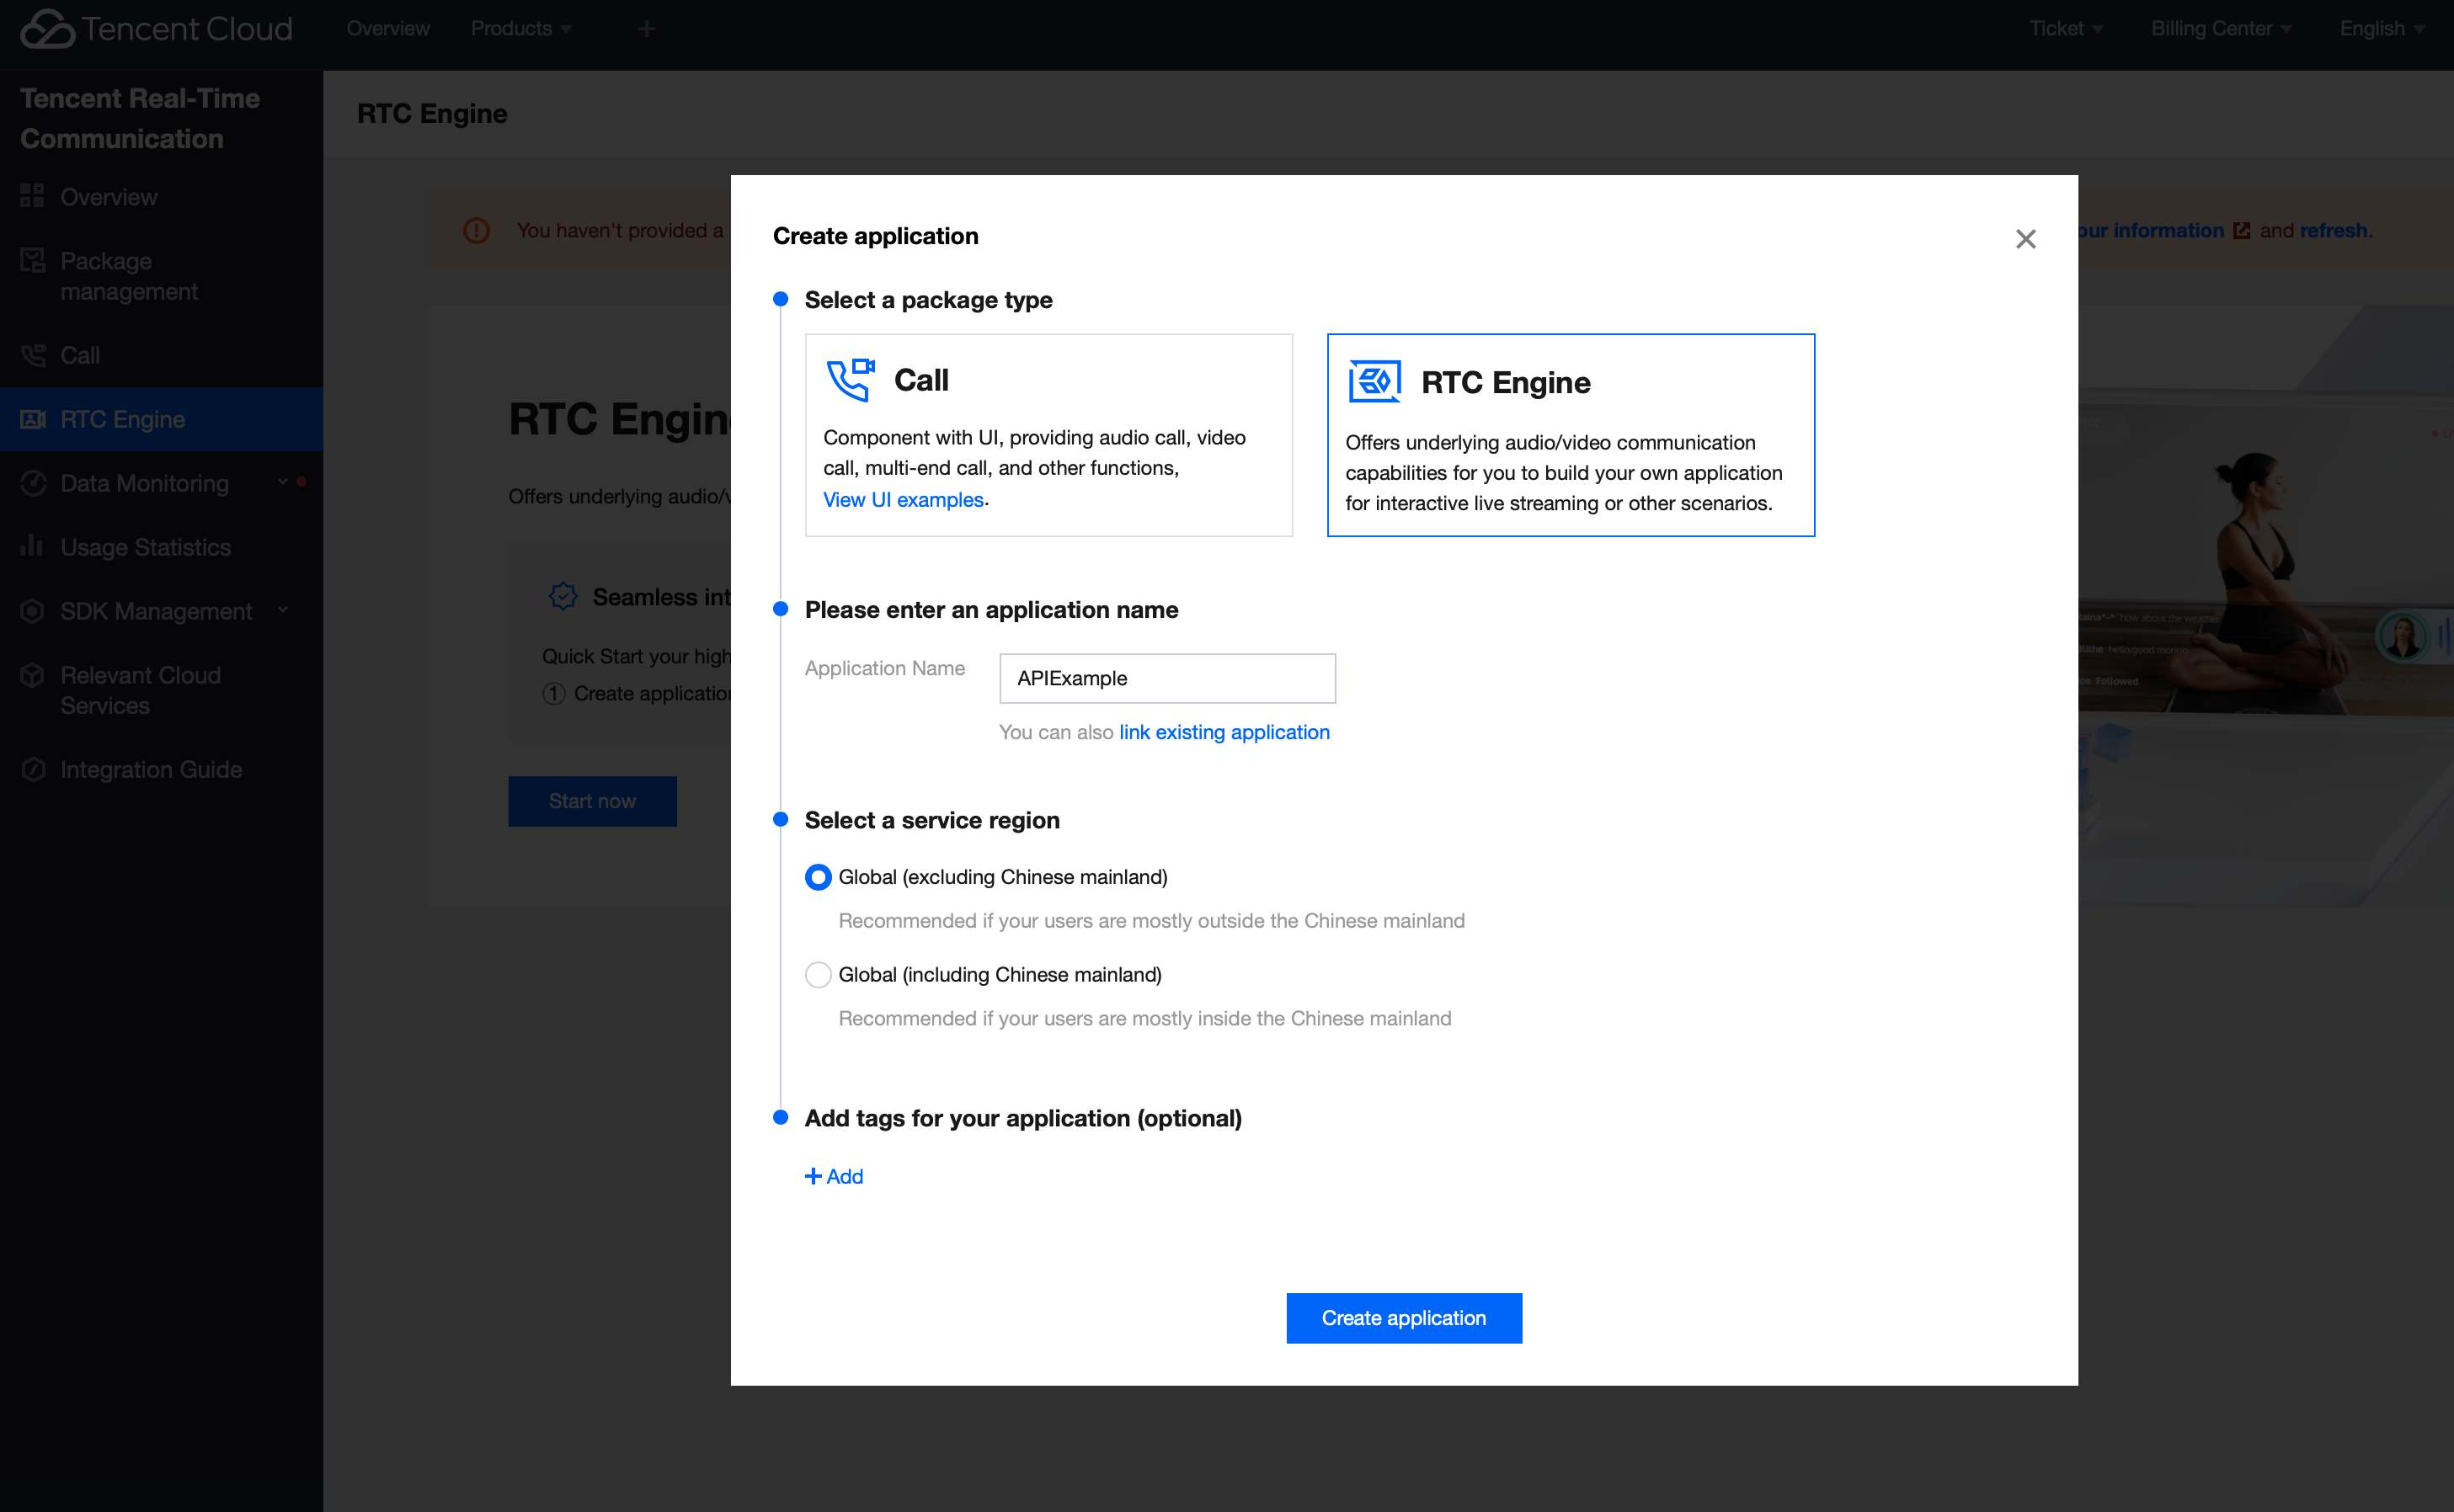Screen dimensions: 2454x1512
Task: Click the Application Name input field
Action: pos(1167,678)
